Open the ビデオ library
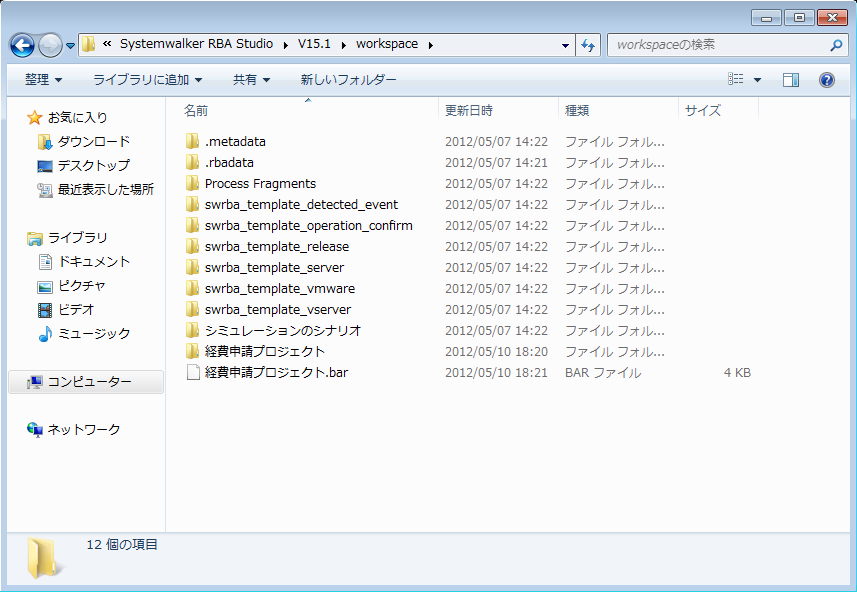Image resolution: width=857 pixels, height=592 pixels. pos(76,309)
